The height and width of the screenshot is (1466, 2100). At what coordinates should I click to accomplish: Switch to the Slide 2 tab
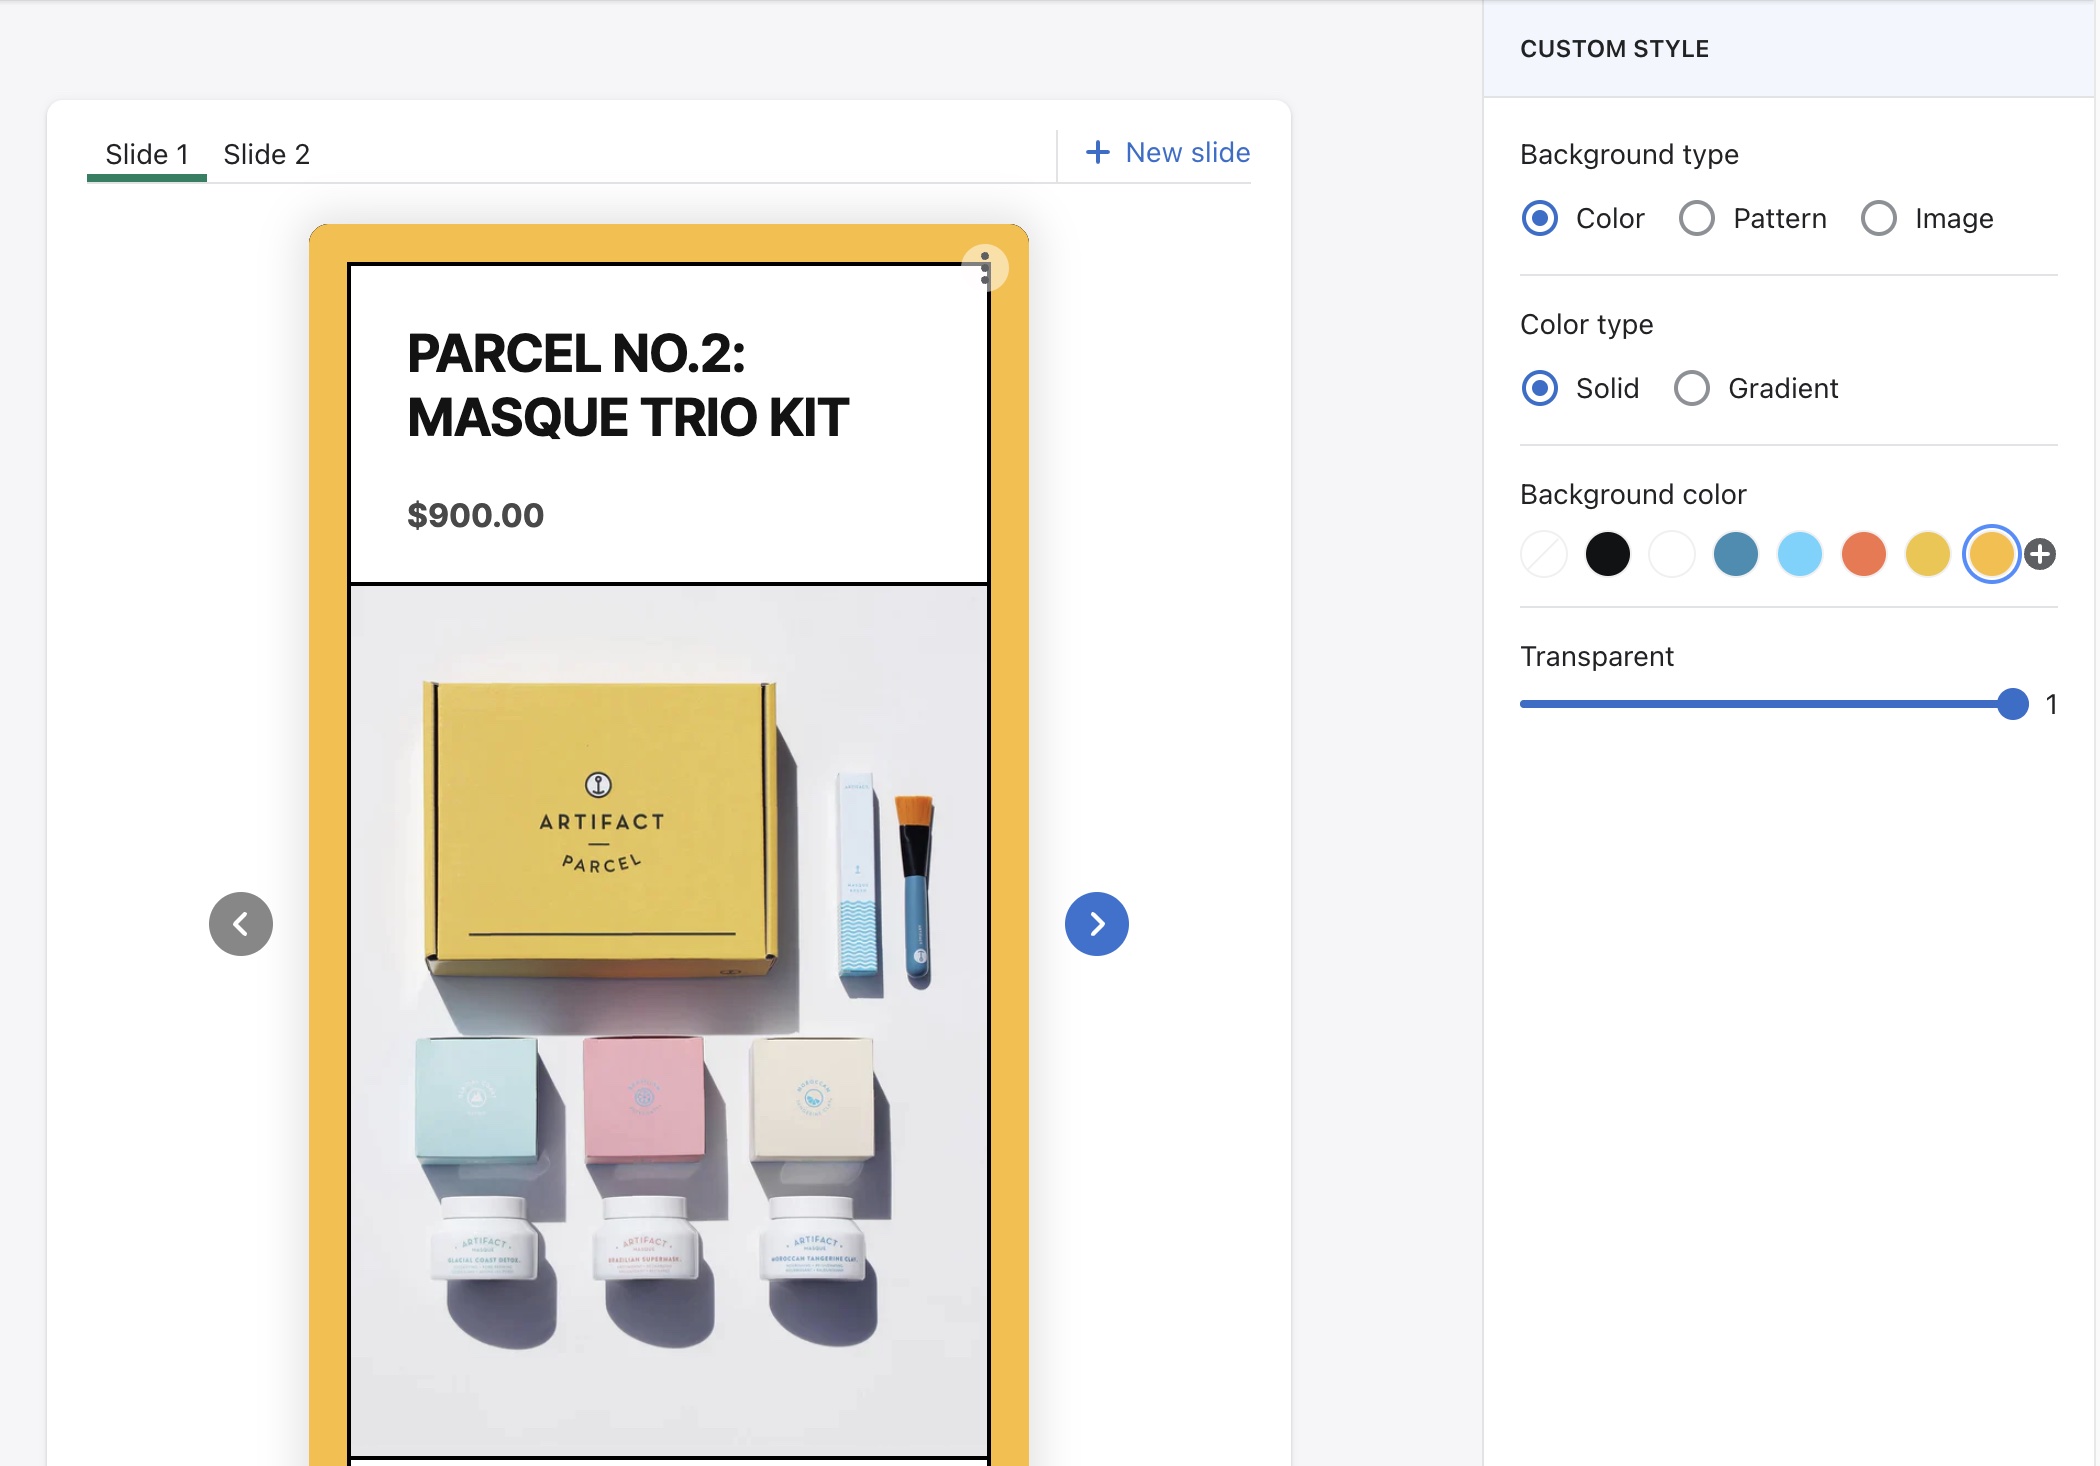tap(266, 154)
